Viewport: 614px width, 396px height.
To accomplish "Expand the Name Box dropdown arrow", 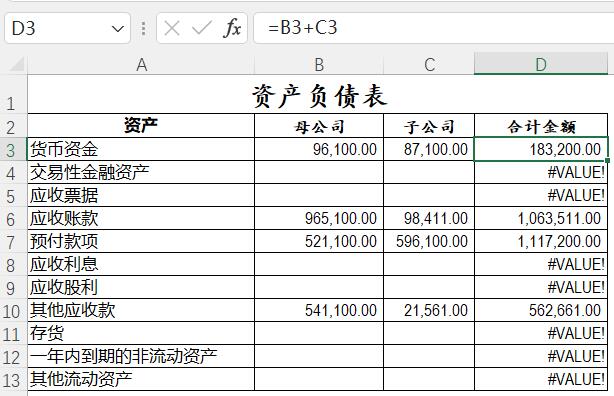I will tap(117, 29).
